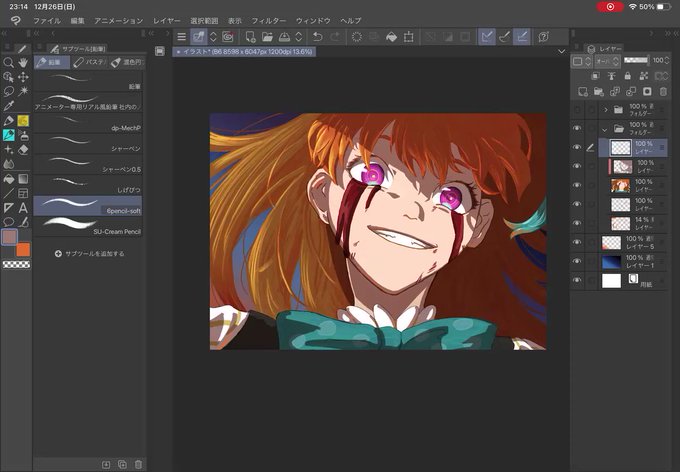Open the フィルター menu

[x=269, y=20]
